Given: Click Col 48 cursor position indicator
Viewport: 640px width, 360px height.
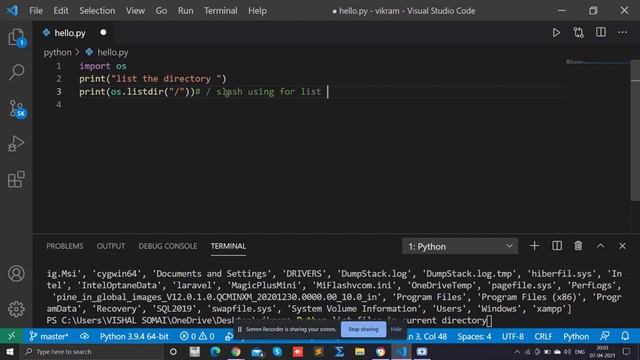Looking at the screenshot, I should point(428,336).
